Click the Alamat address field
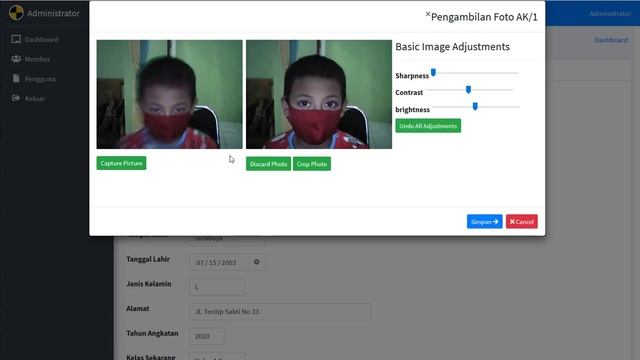640x360 pixels. [280, 311]
